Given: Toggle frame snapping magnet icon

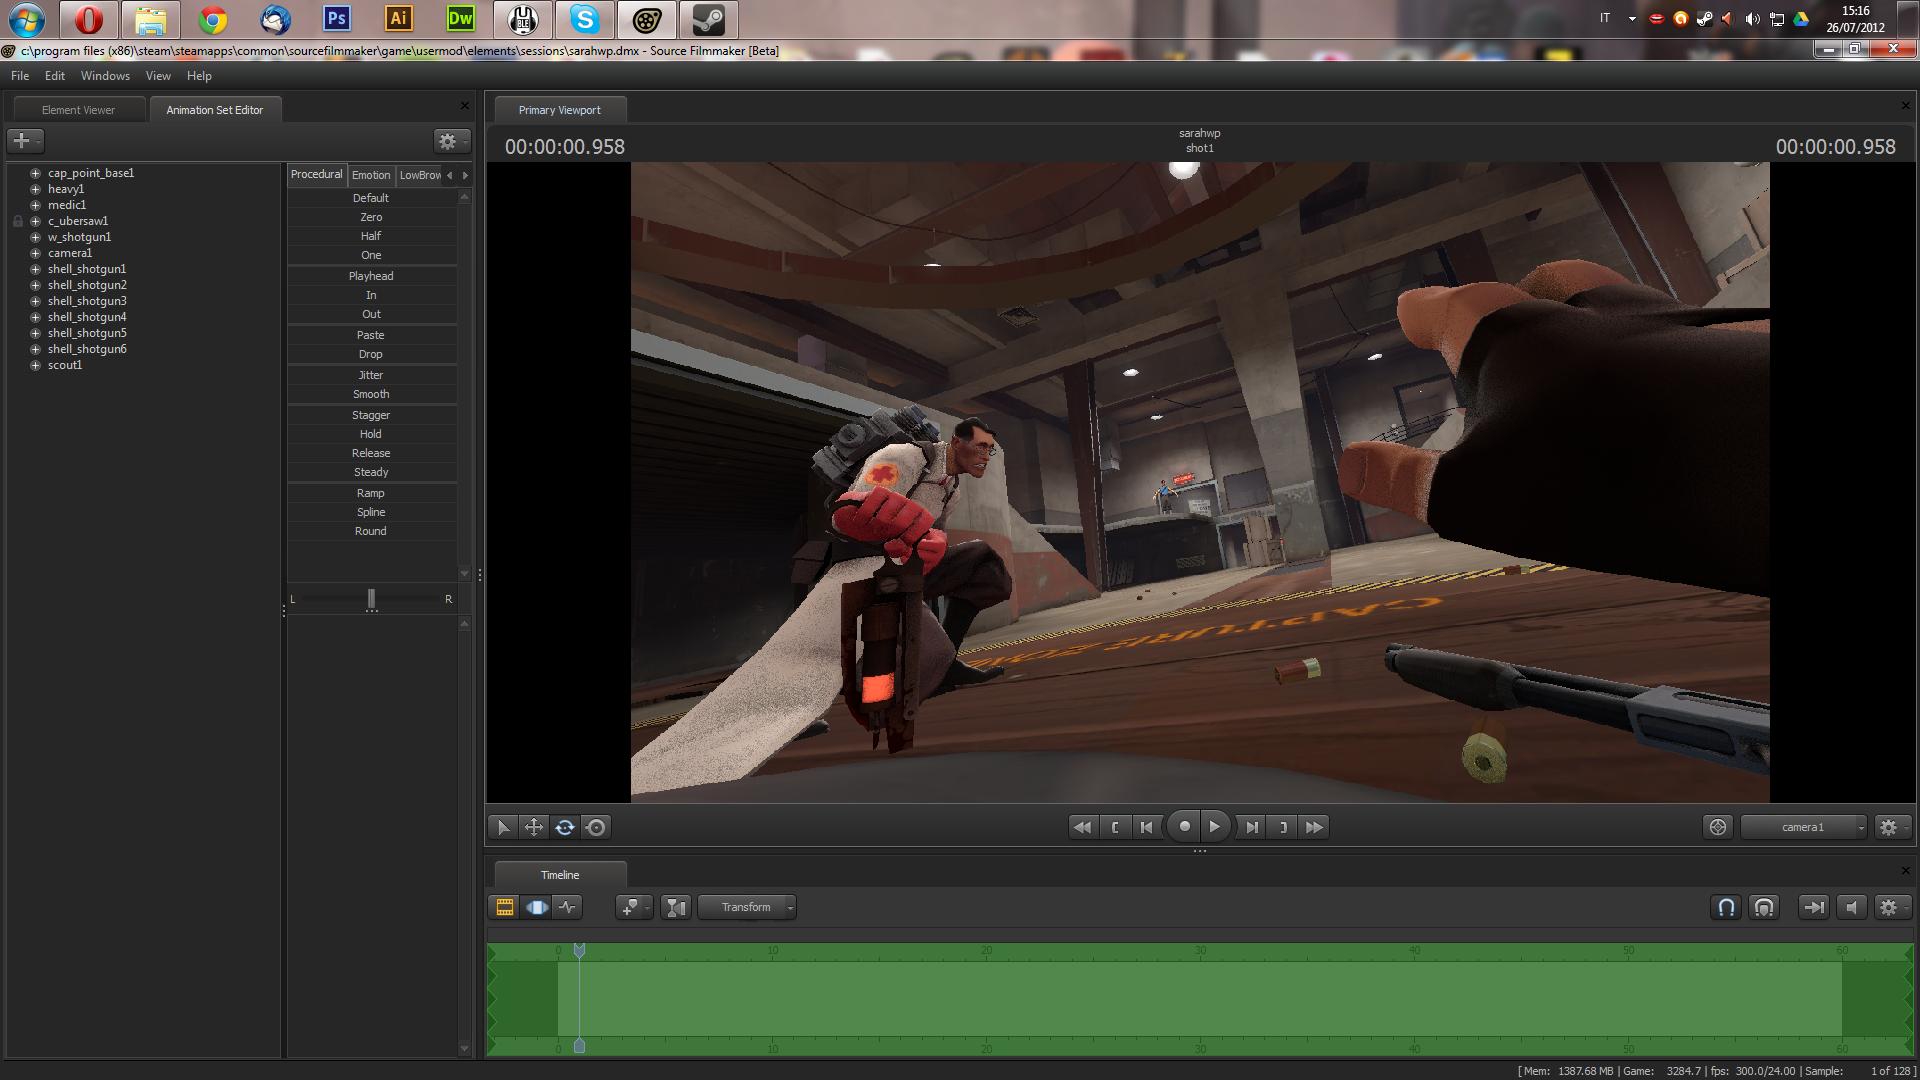Looking at the screenshot, I should point(1764,907).
